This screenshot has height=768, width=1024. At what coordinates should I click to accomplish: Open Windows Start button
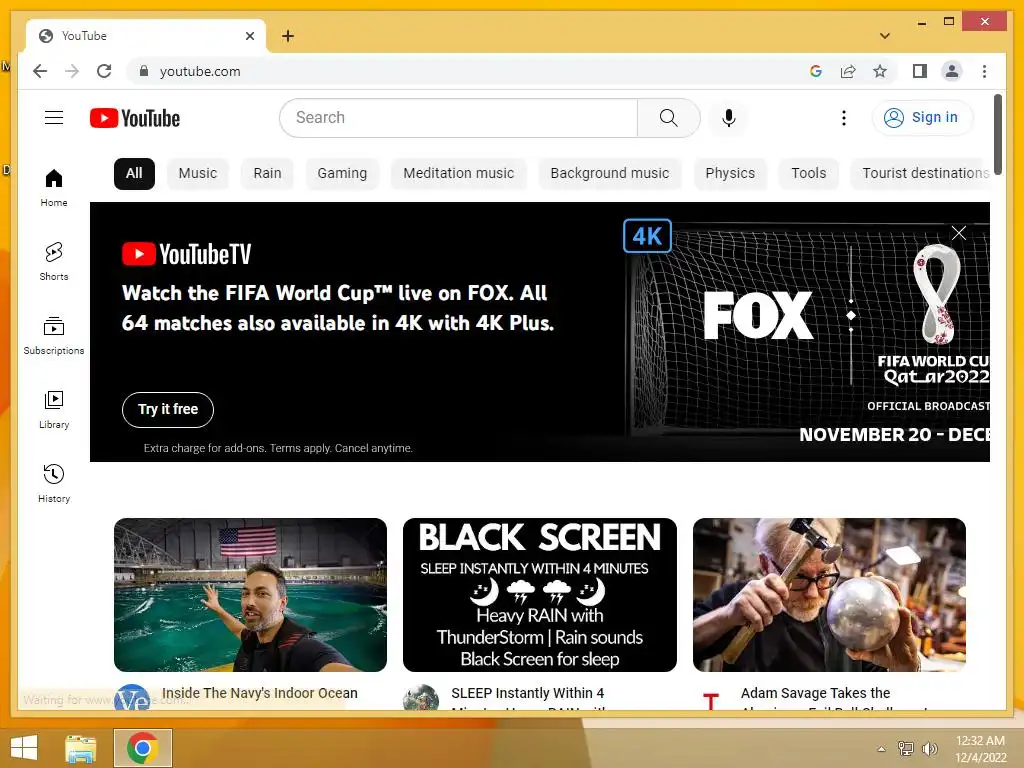tap(24, 748)
